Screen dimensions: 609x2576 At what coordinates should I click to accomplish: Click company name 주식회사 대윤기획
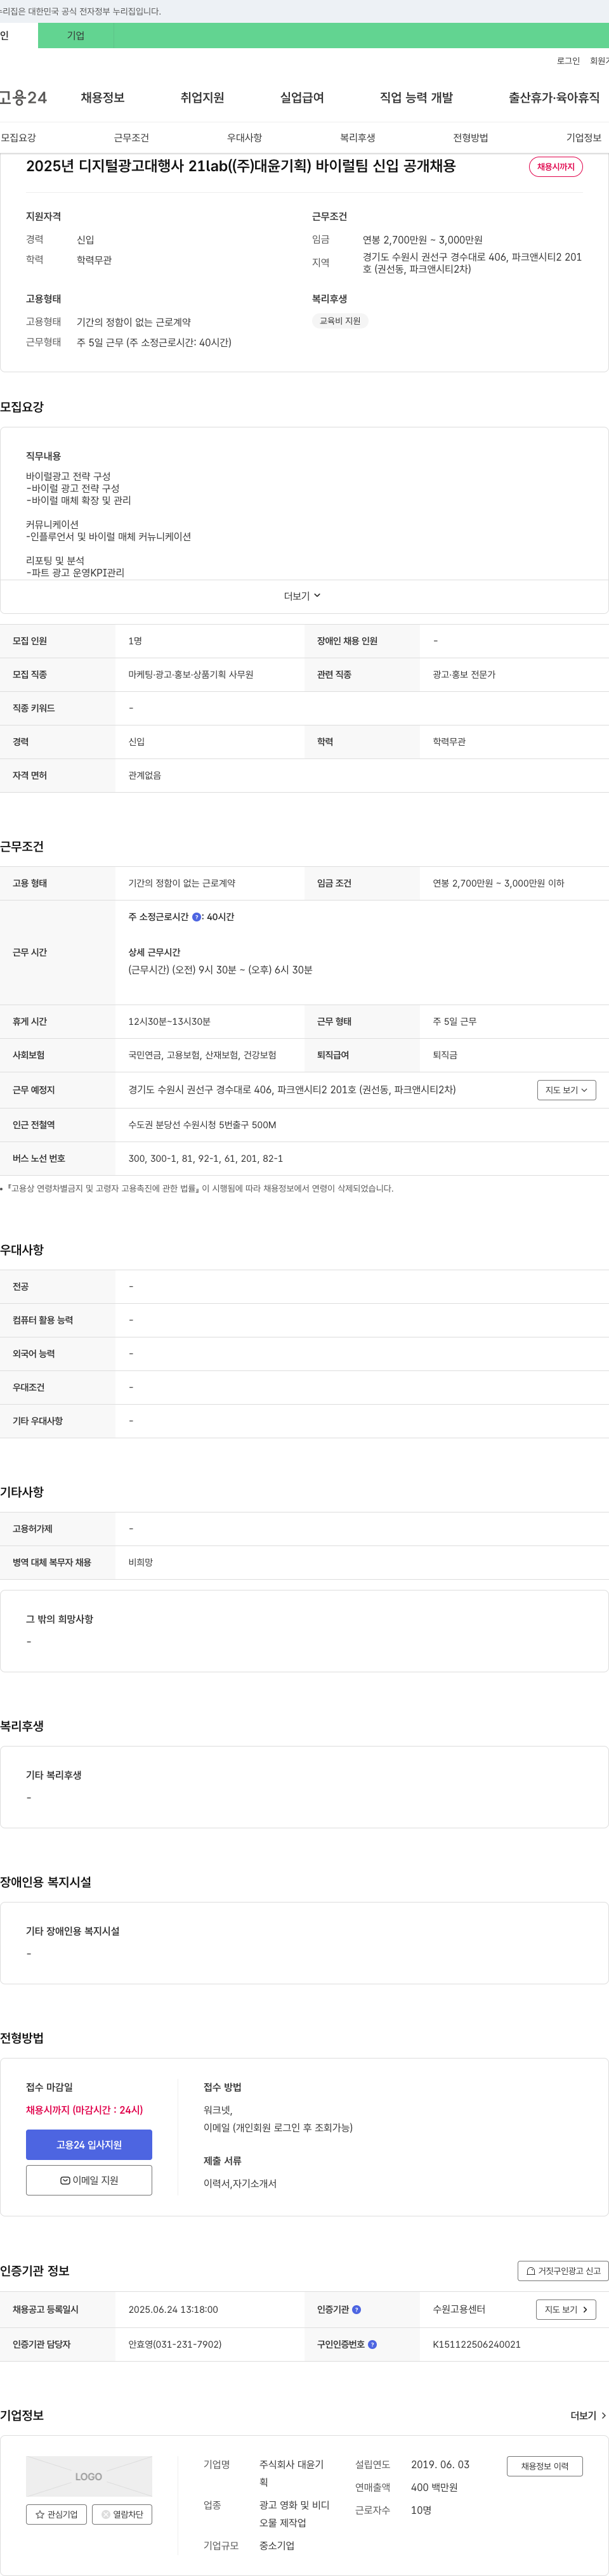(x=292, y=2473)
